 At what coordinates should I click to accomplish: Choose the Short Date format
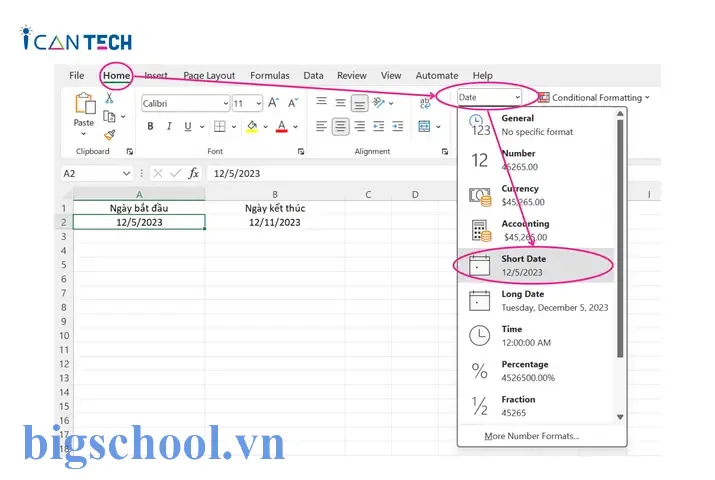pos(537,265)
